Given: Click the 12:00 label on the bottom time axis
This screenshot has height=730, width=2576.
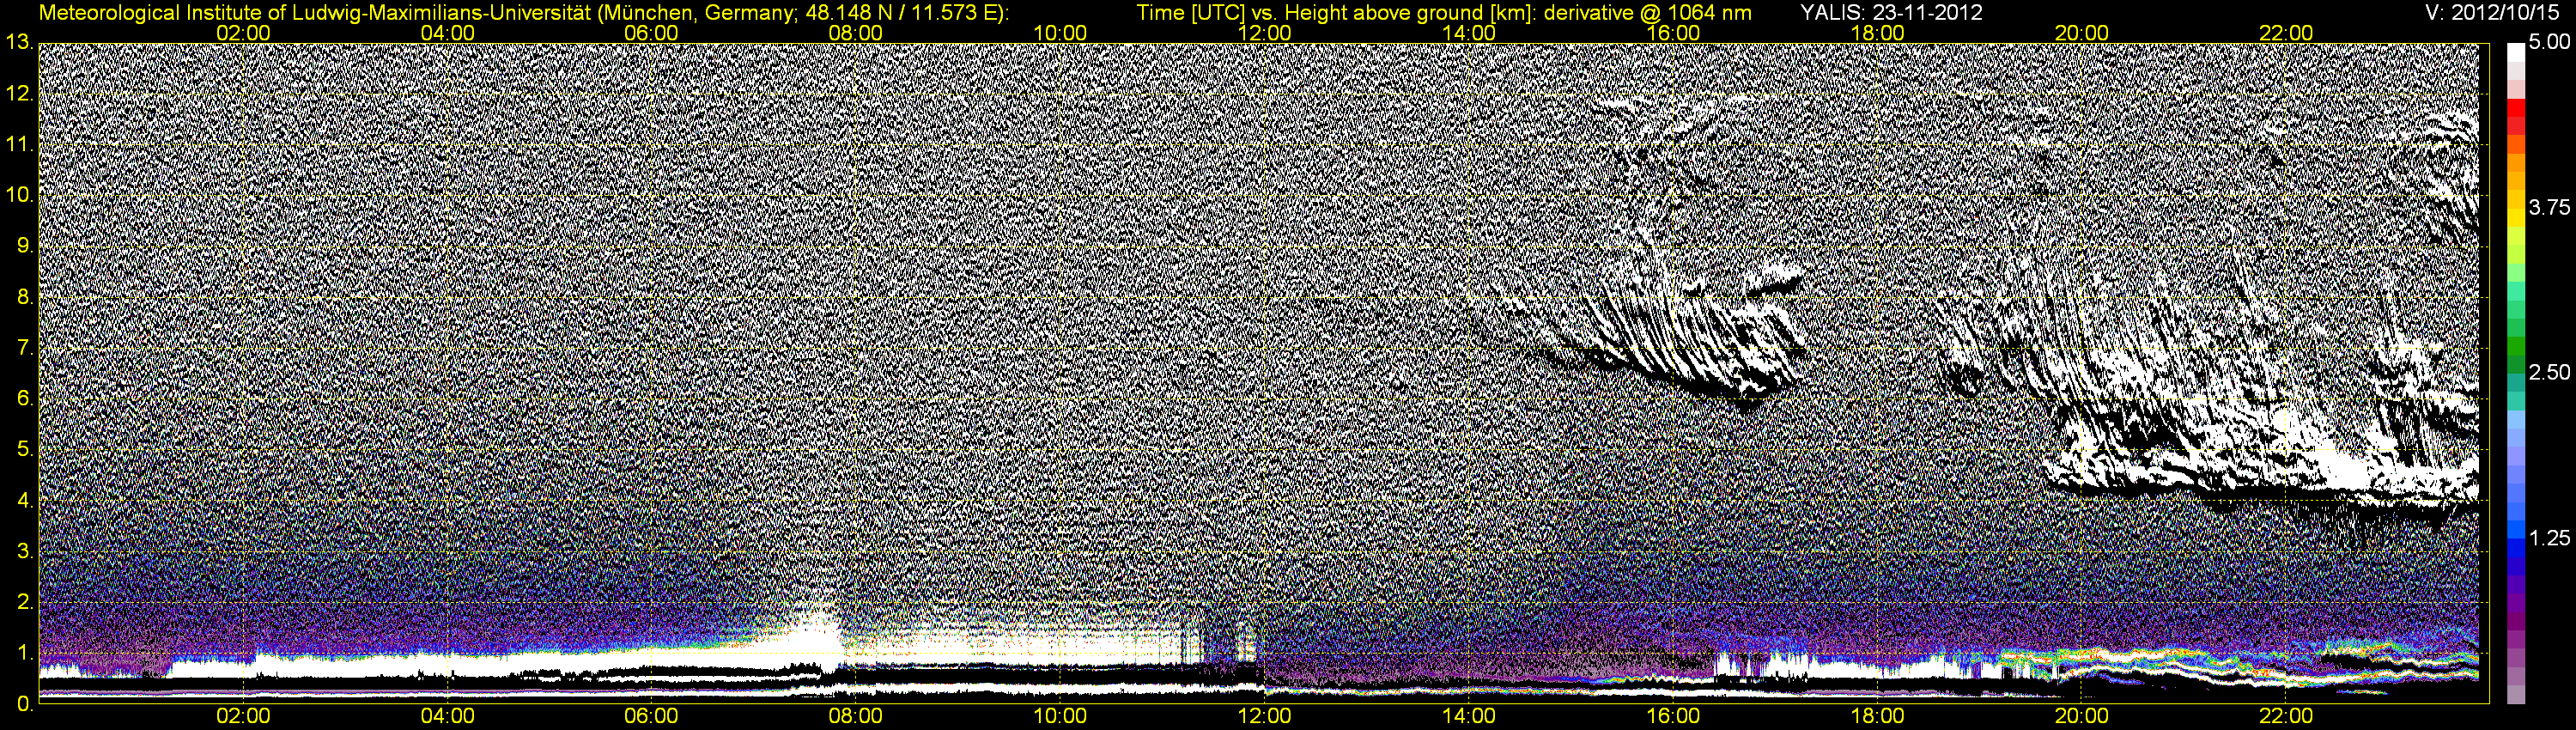Looking at the screenshot, I should pos(1264,716).
